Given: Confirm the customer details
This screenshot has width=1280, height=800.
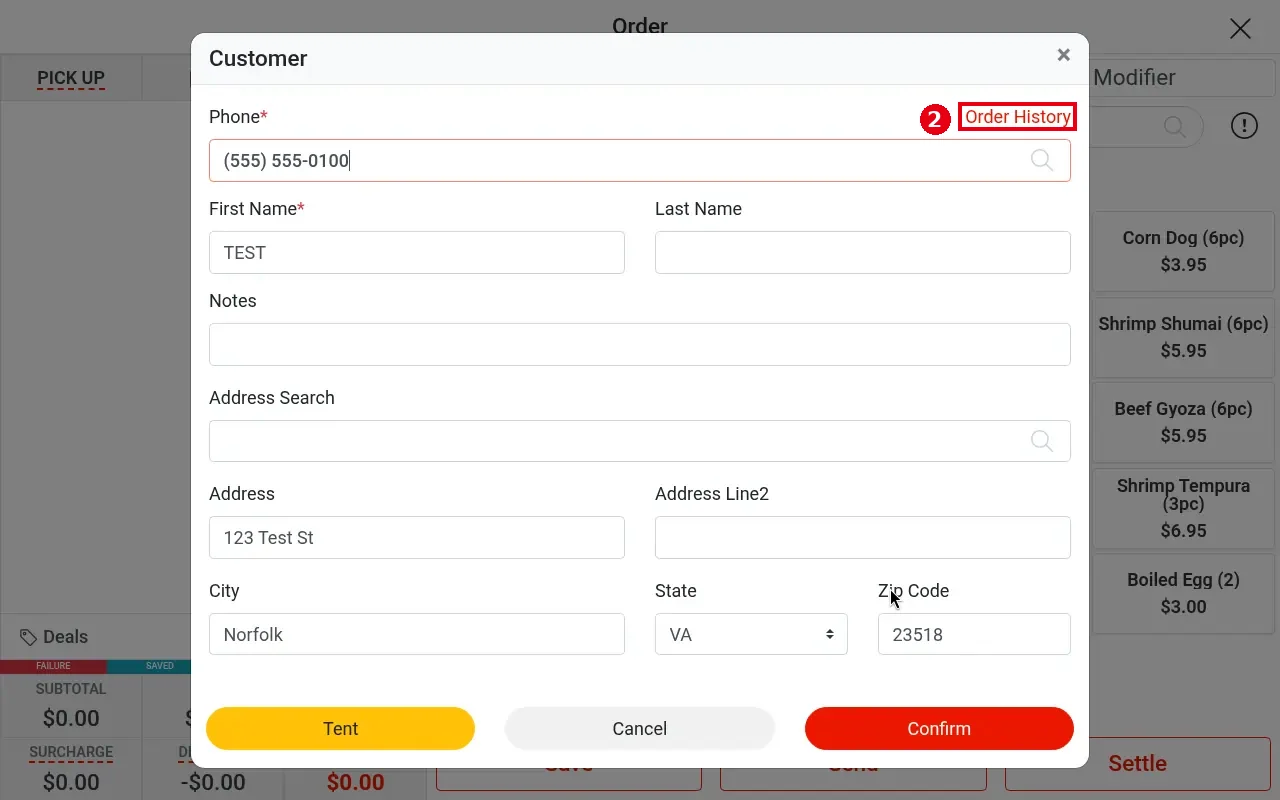Looking at the screenshot, I should coord(939,728).
